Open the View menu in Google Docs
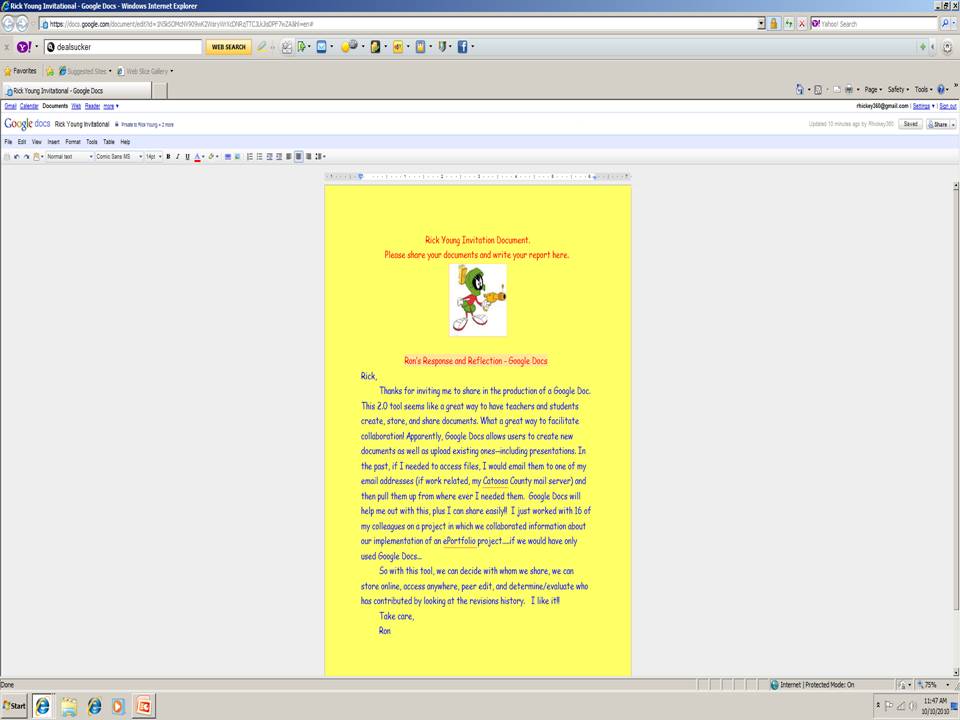The width and height of the screenshot is (960, 720). click(37, 142)
